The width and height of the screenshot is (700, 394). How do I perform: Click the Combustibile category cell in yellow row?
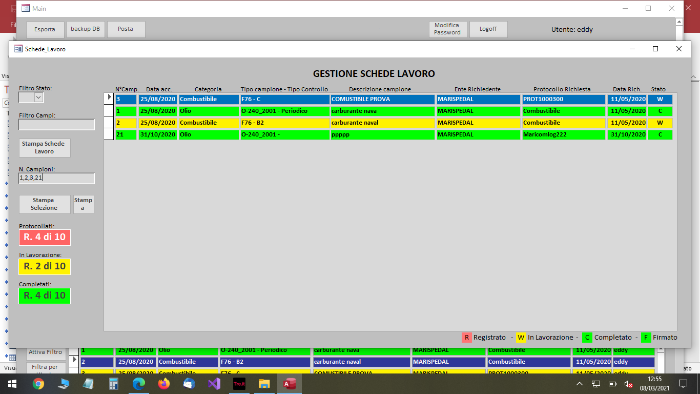click(x=208, y=123)
